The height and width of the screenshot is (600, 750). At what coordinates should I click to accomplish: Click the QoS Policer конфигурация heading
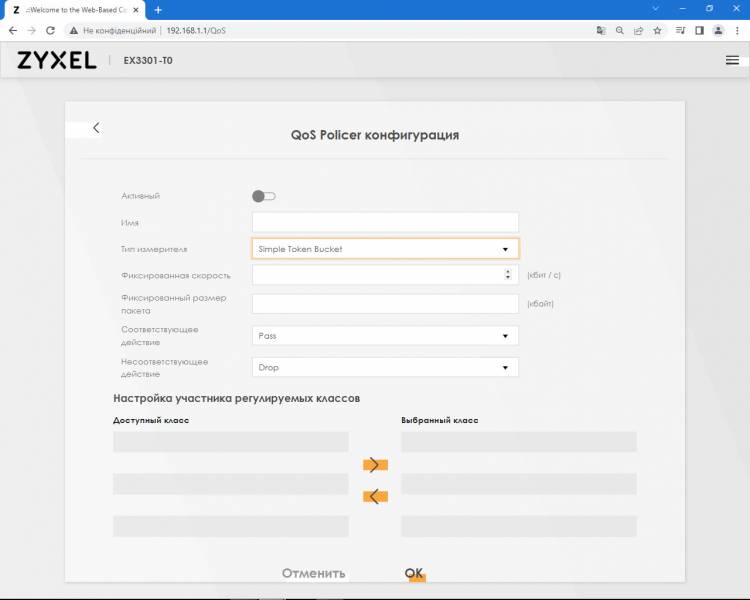point(375,135)
